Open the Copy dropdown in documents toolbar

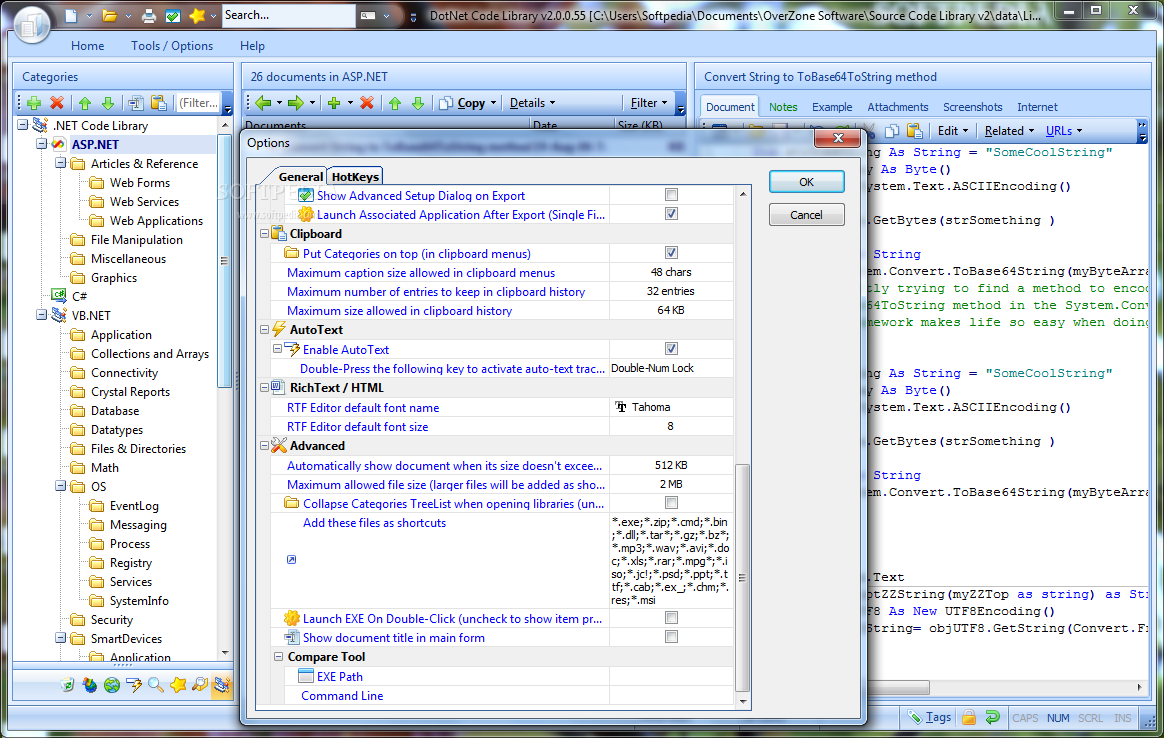tap(468, 102)
